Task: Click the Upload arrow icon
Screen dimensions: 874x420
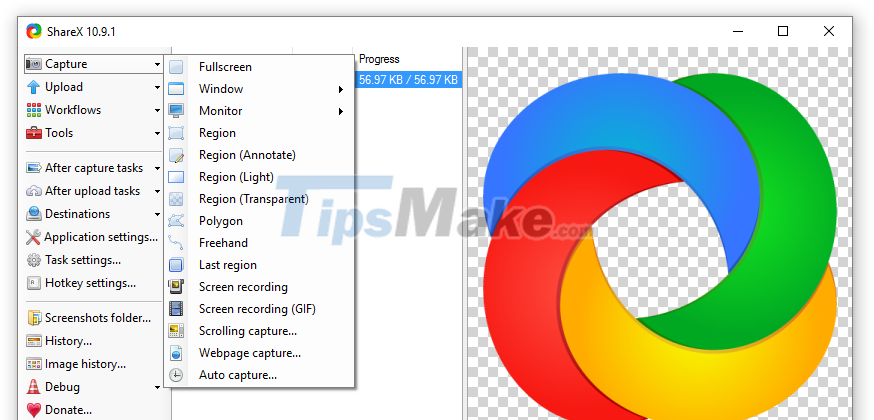Action: tap(34, 87)
